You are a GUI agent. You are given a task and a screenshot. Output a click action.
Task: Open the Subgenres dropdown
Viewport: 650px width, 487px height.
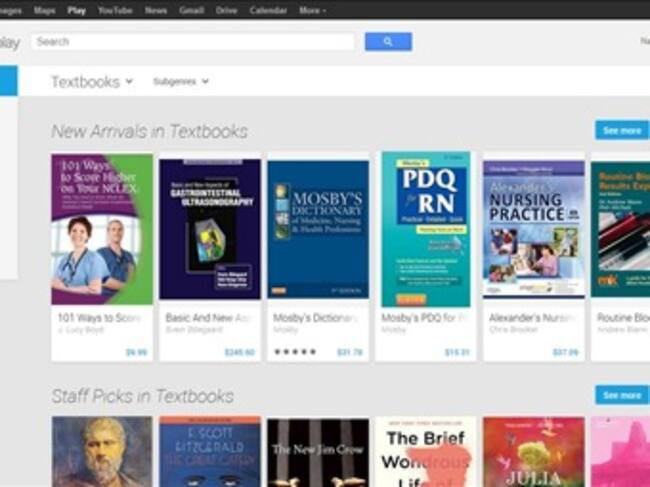(181, 82)
